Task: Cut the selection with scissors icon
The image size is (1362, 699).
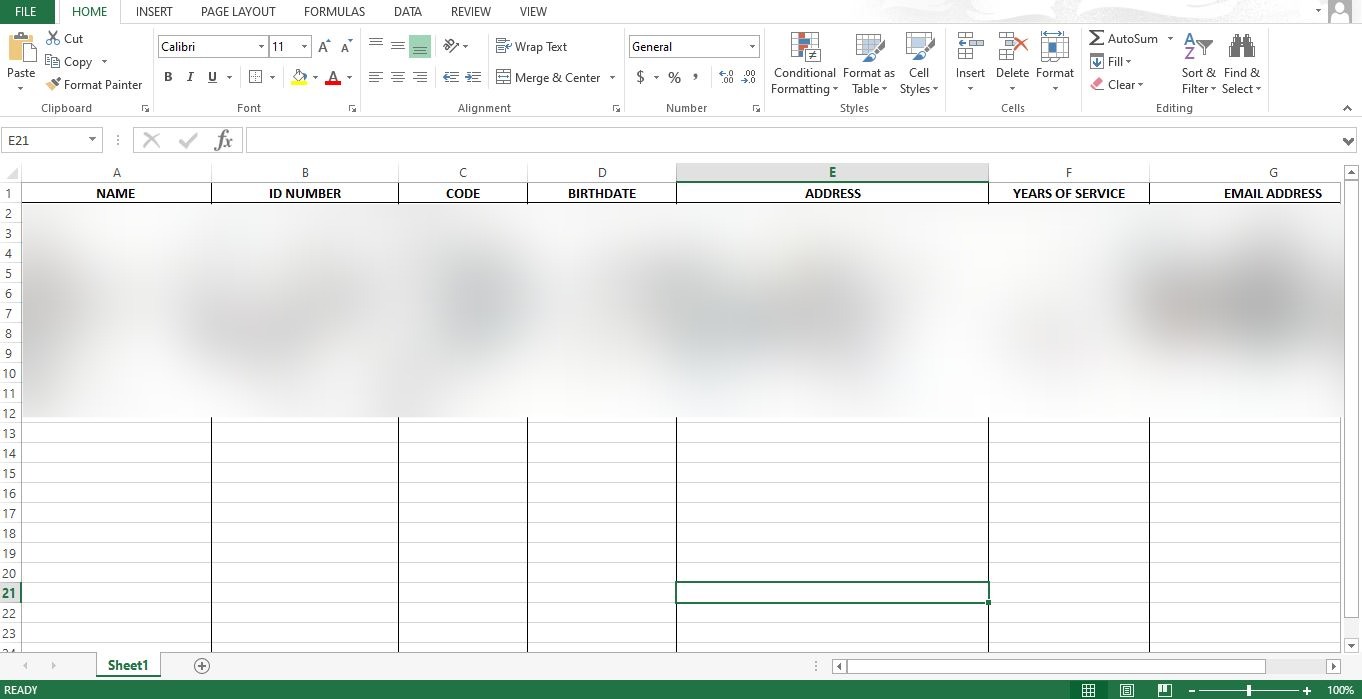Action: click(54, 38)
